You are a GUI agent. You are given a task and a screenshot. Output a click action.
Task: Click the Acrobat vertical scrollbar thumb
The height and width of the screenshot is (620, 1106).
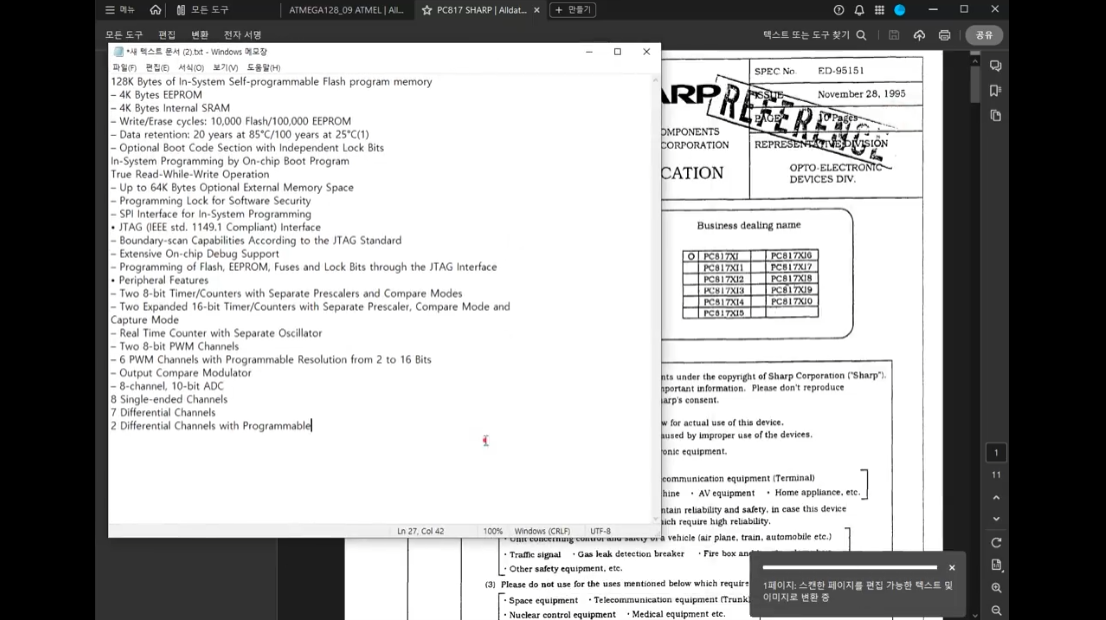[x=975, y=85]
